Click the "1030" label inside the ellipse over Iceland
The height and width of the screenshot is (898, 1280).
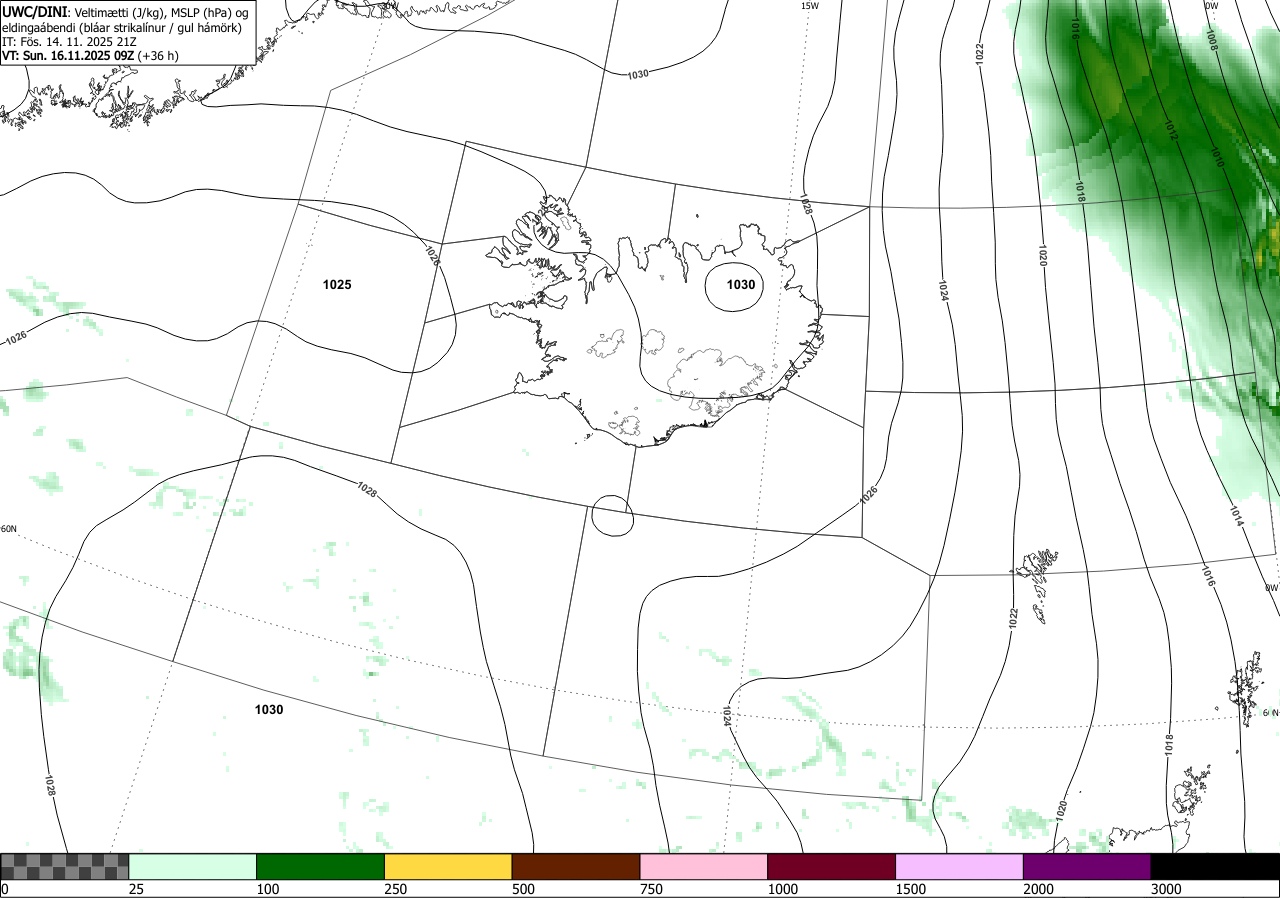click(x=741, y=285)
